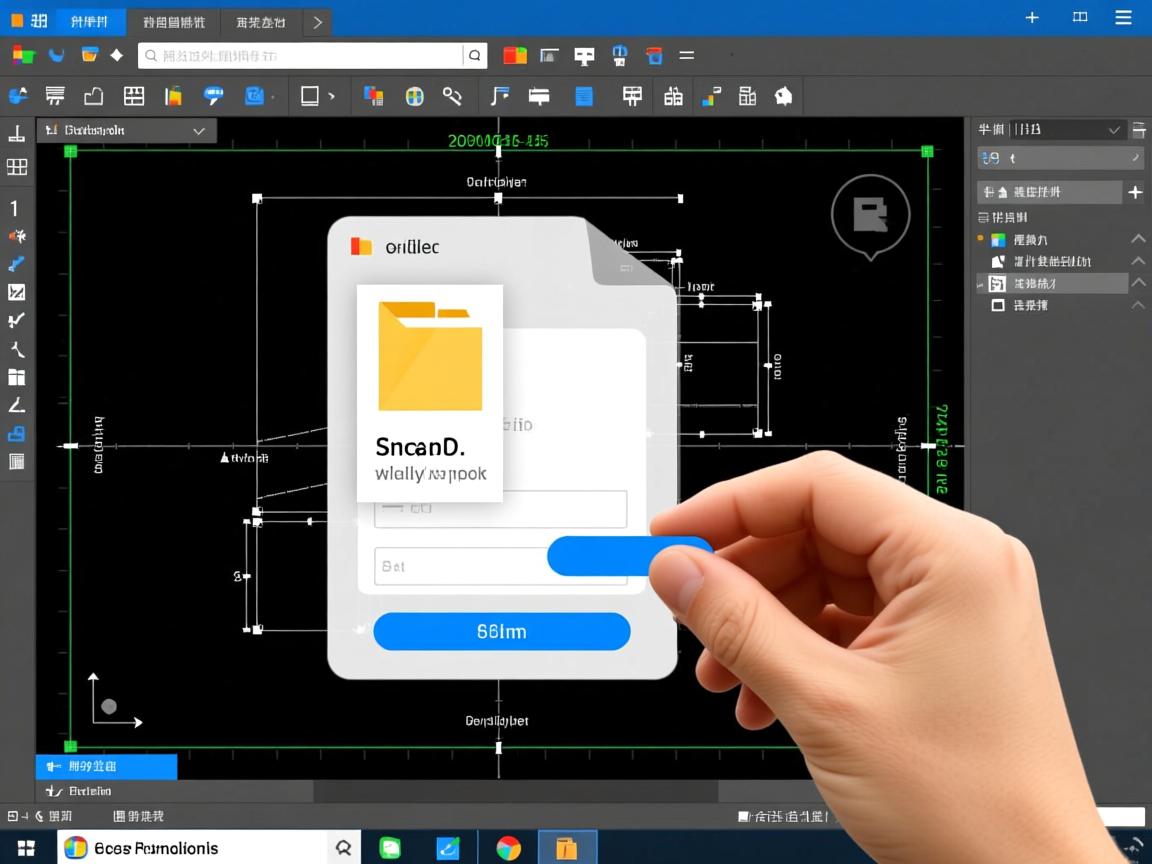Click the blue document icon in toolbar

[584, 96]
